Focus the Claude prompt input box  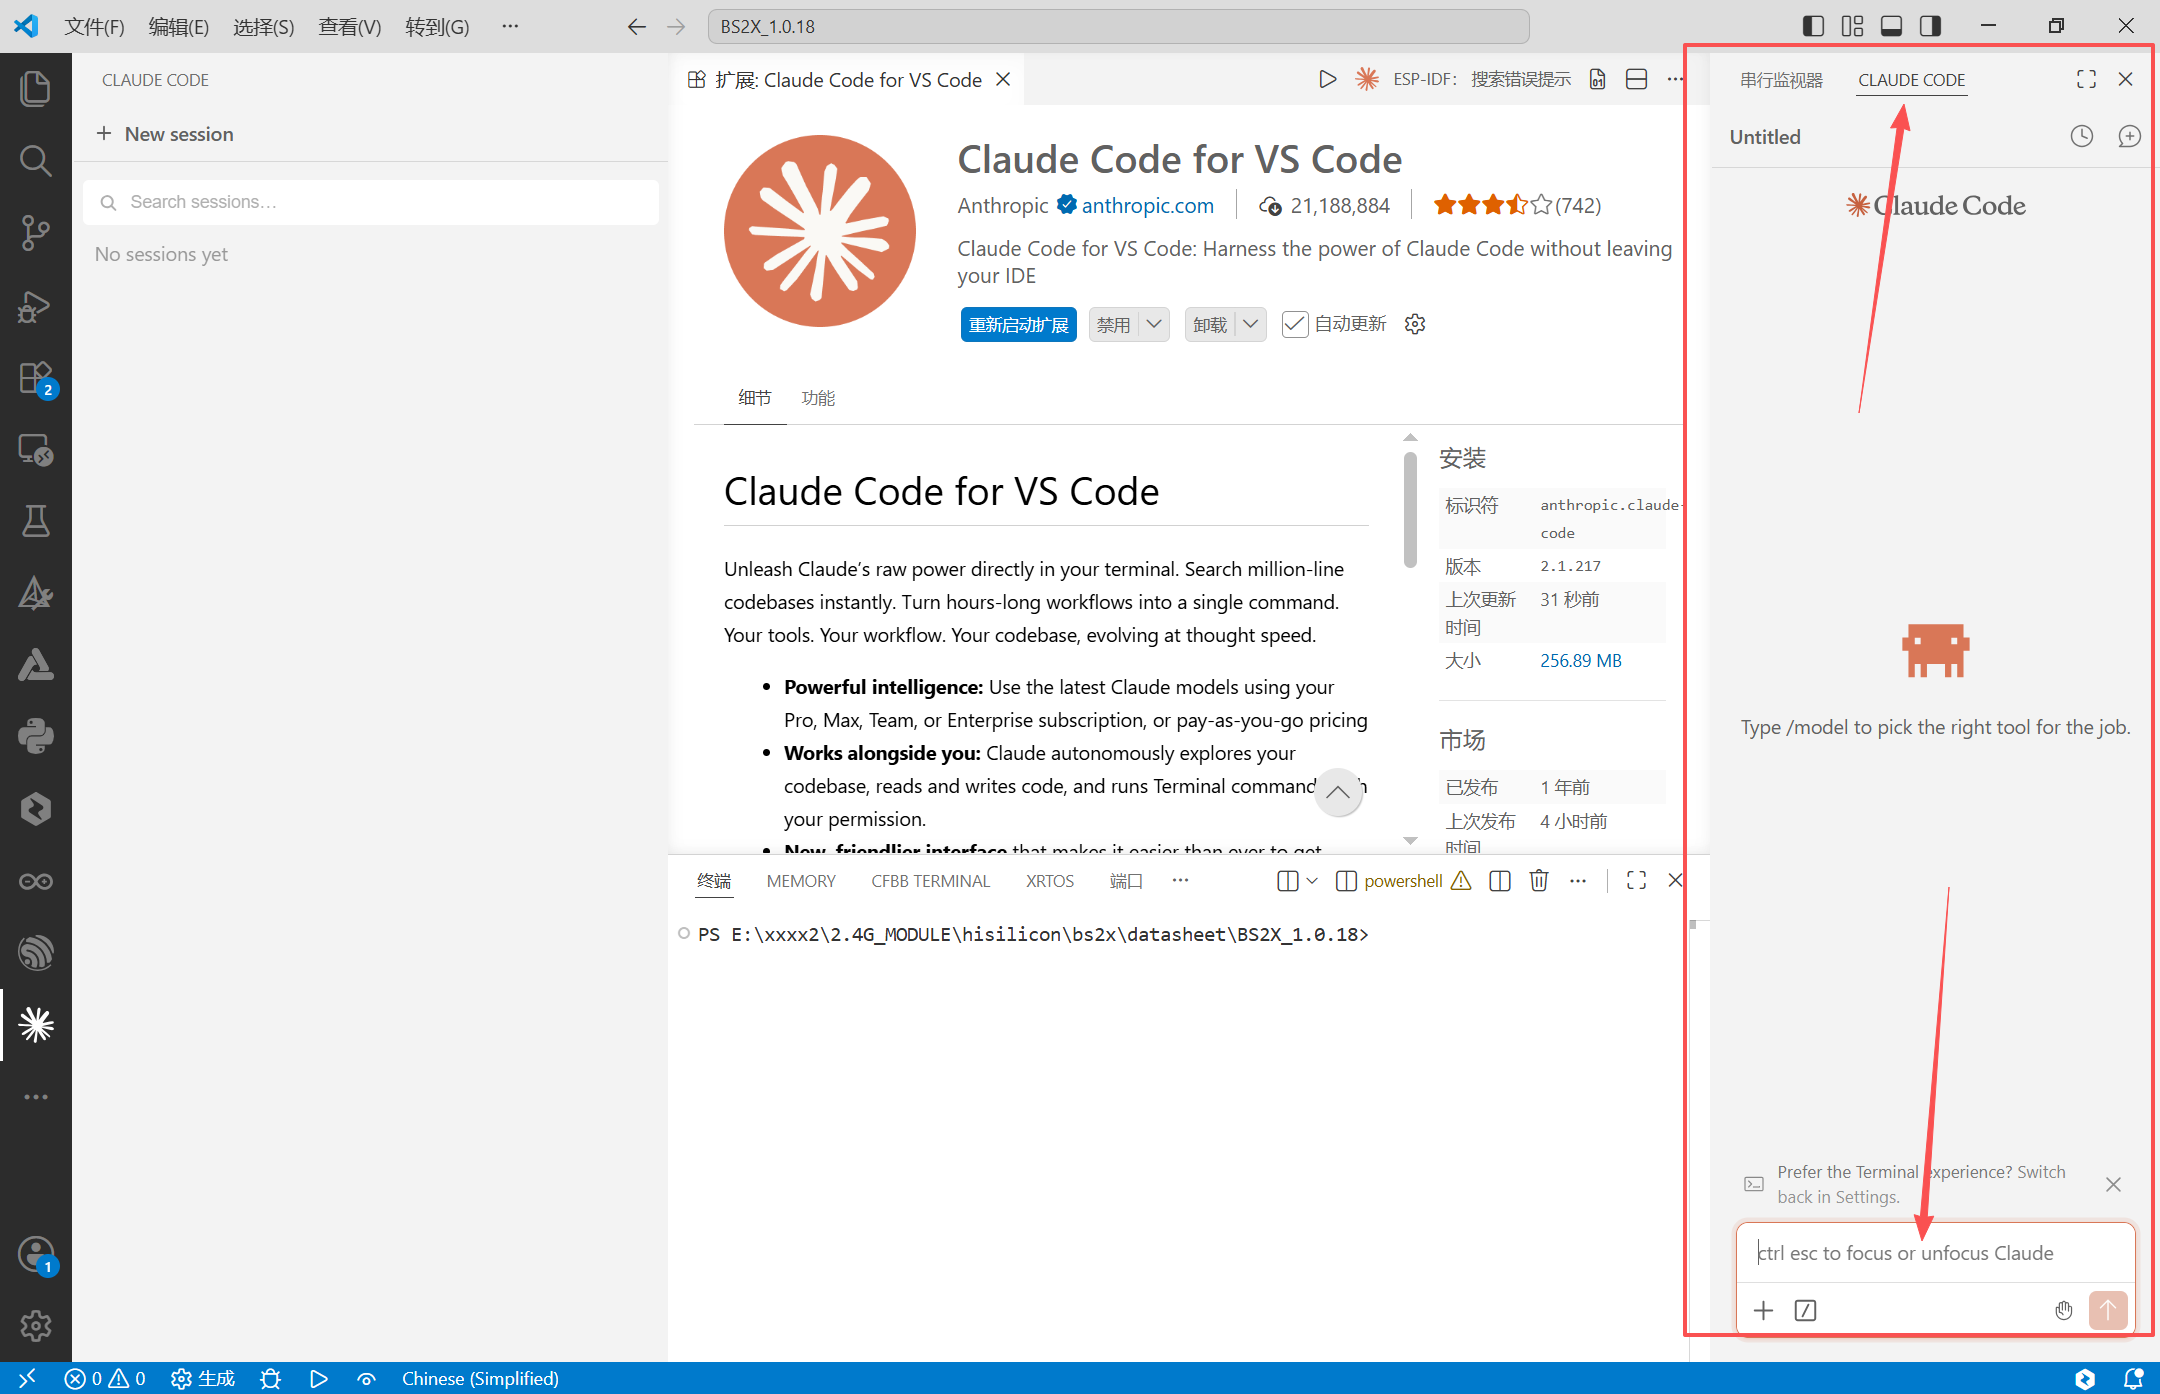(1935, 1253)
